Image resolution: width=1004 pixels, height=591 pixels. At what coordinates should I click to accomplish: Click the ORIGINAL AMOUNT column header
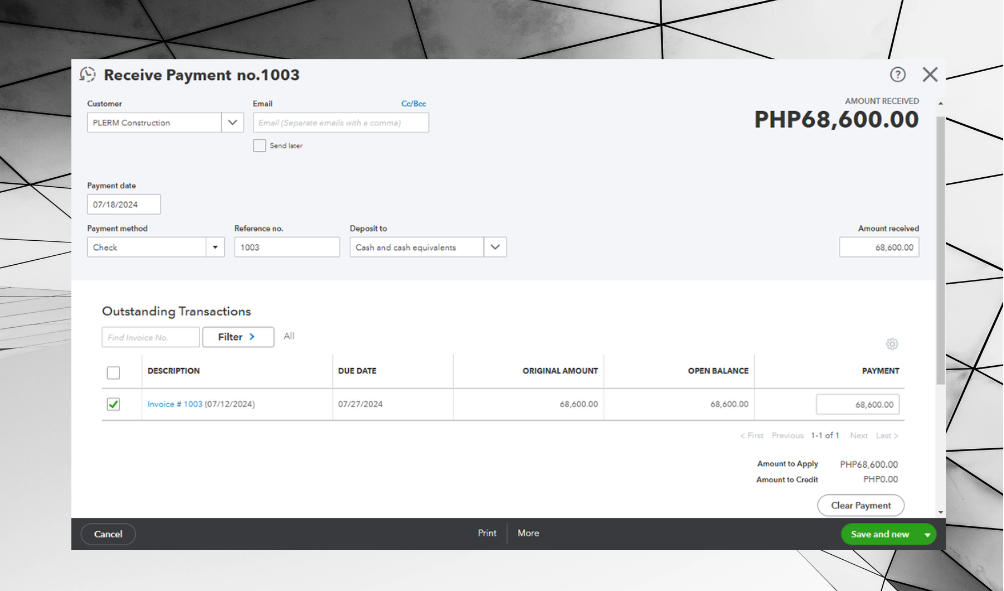click(x=560, y=371)
